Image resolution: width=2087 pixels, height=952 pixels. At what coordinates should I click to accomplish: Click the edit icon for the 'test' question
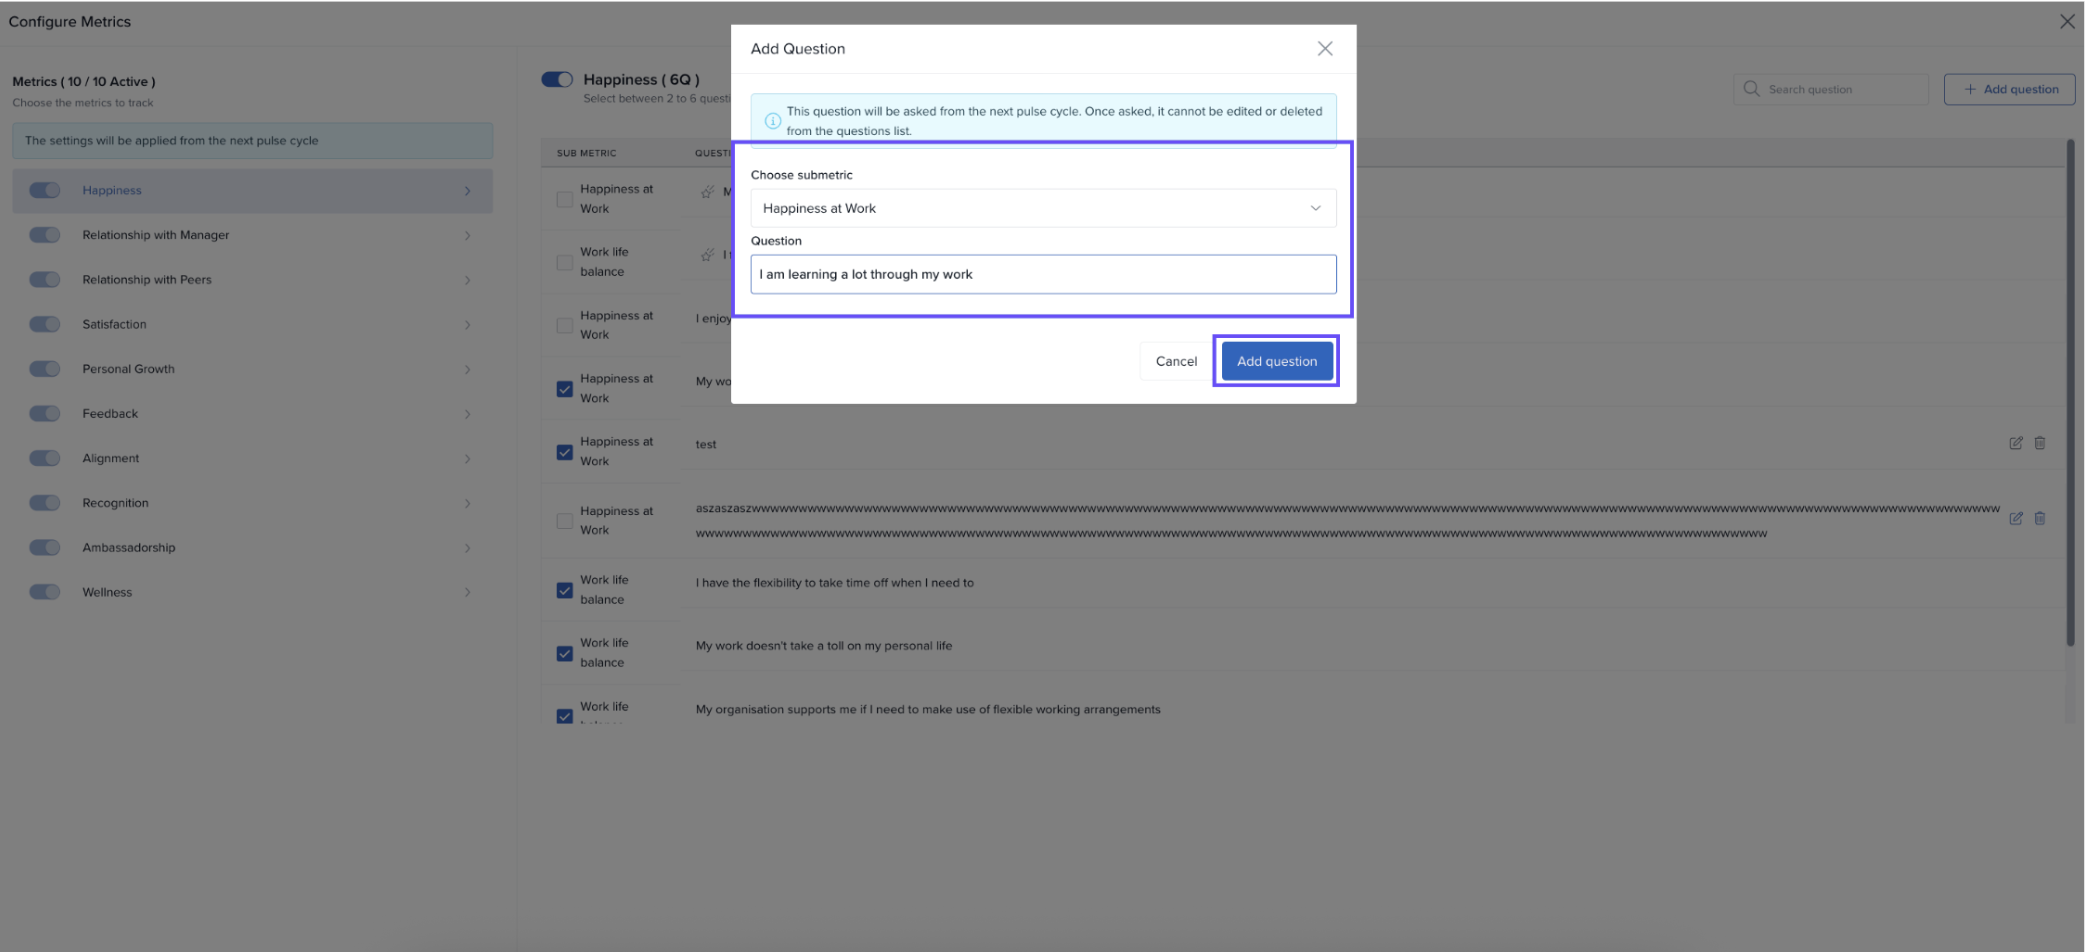pyautogui.click(x=2015, y=443)
